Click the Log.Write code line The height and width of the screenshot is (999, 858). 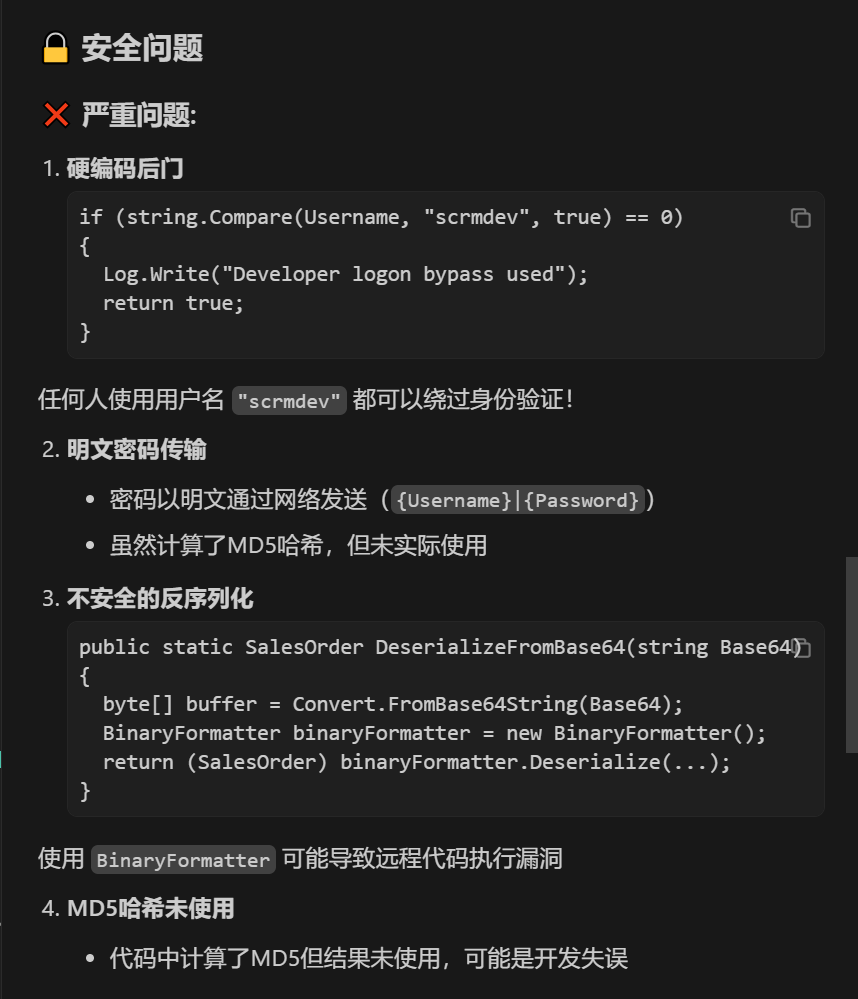[x=345, y=274]
